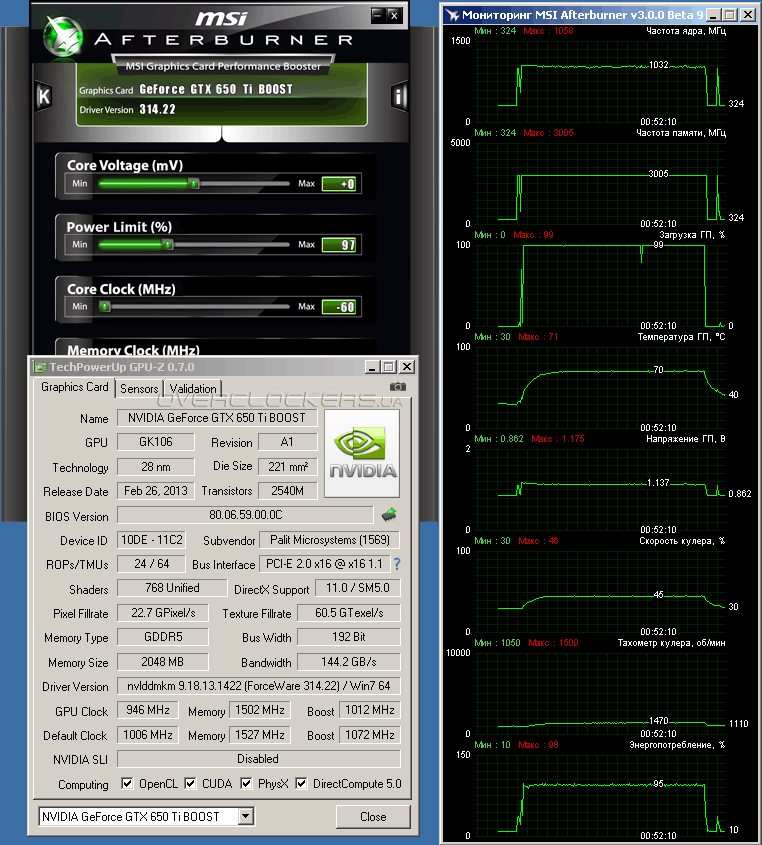The image size is (762, 845).
Task: Click the GPU core frequency graph
Action: [600, 81]
